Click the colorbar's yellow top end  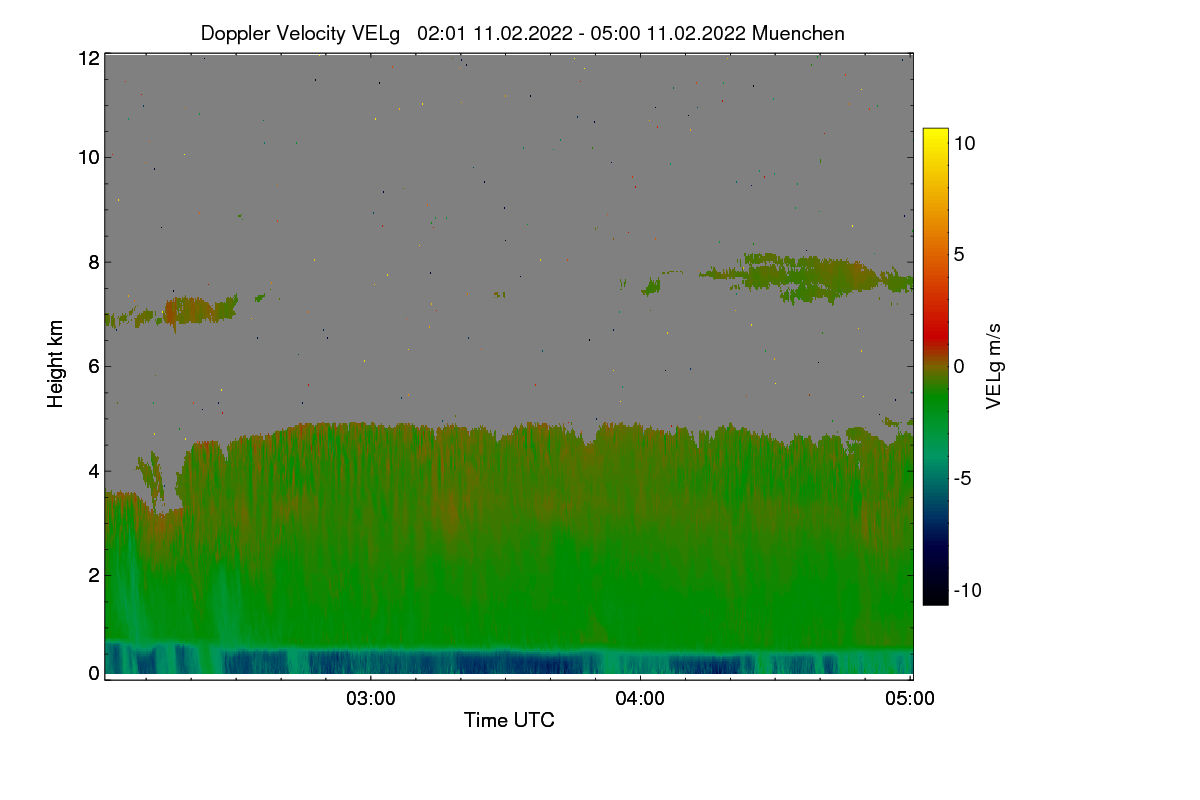pyautogui.click(x=935, y=135)
